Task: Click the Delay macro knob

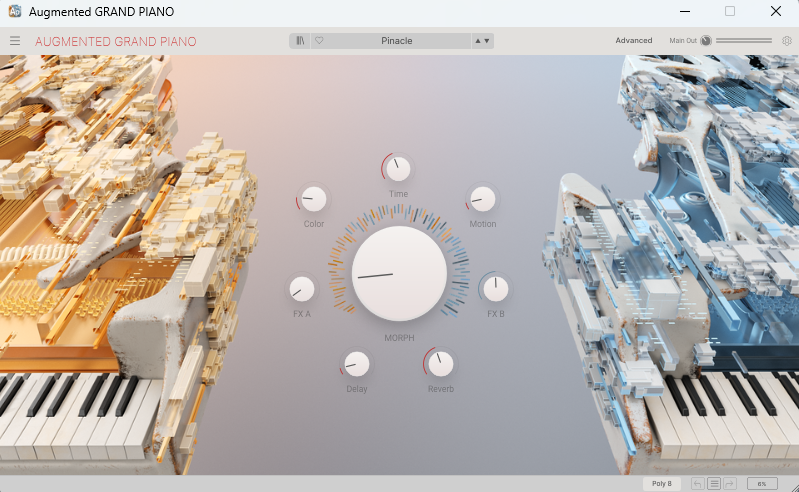Action: (357, 363)
